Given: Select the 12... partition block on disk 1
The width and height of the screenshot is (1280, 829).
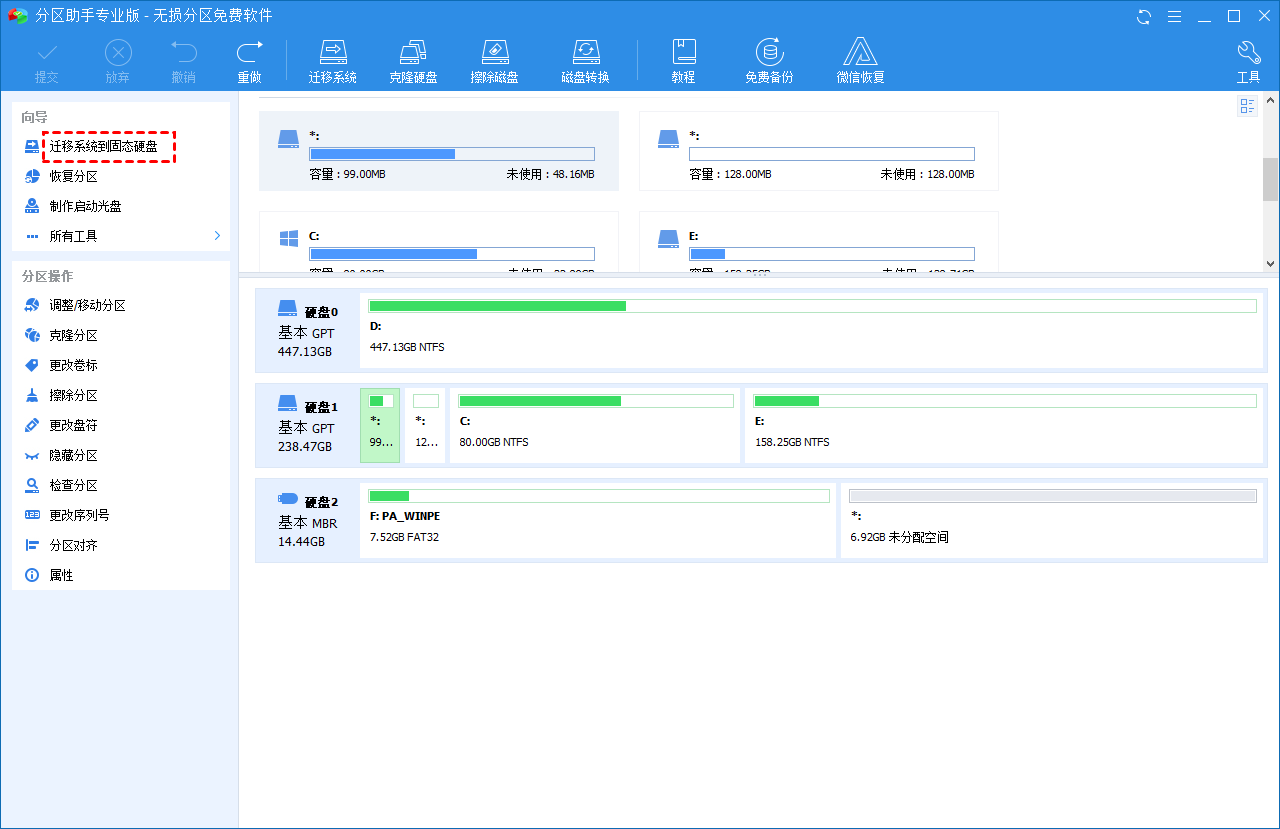Looking at the screenshot, I should coord(425,425).
